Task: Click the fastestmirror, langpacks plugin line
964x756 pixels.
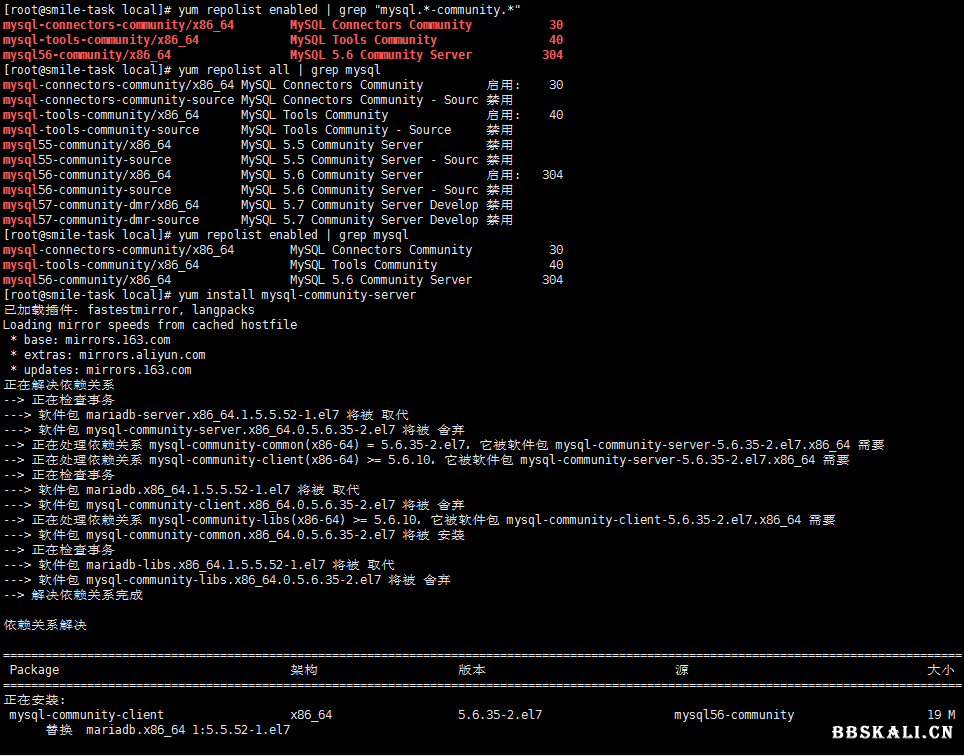Action: [x=128, y=310]
